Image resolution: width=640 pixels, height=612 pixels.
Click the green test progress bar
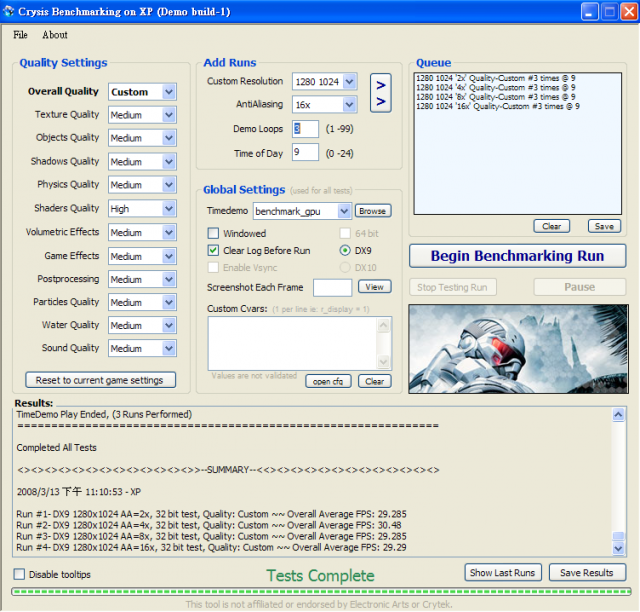(321, 591)
